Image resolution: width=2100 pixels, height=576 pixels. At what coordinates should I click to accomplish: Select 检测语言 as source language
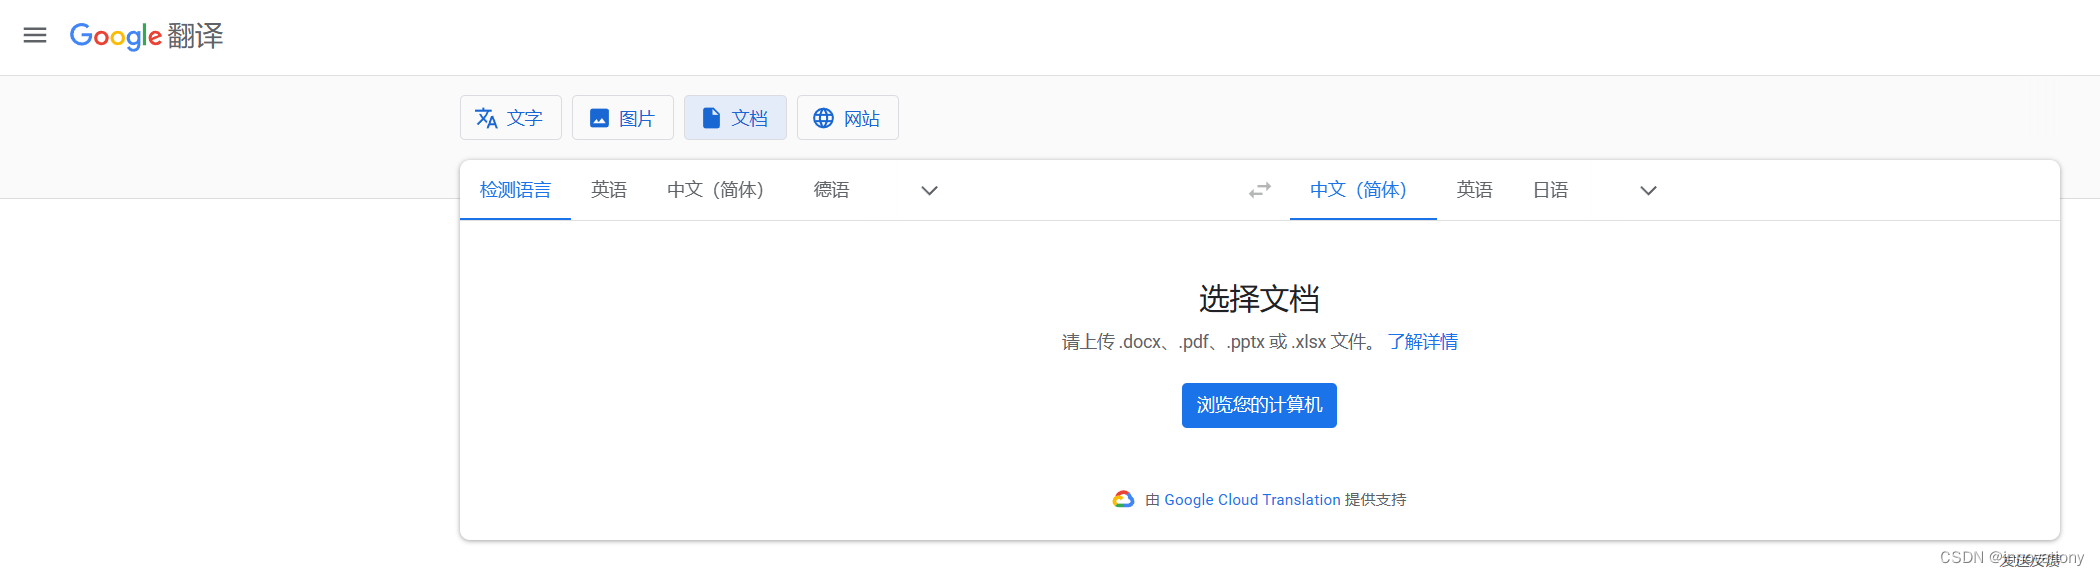(x=515, y=190)
